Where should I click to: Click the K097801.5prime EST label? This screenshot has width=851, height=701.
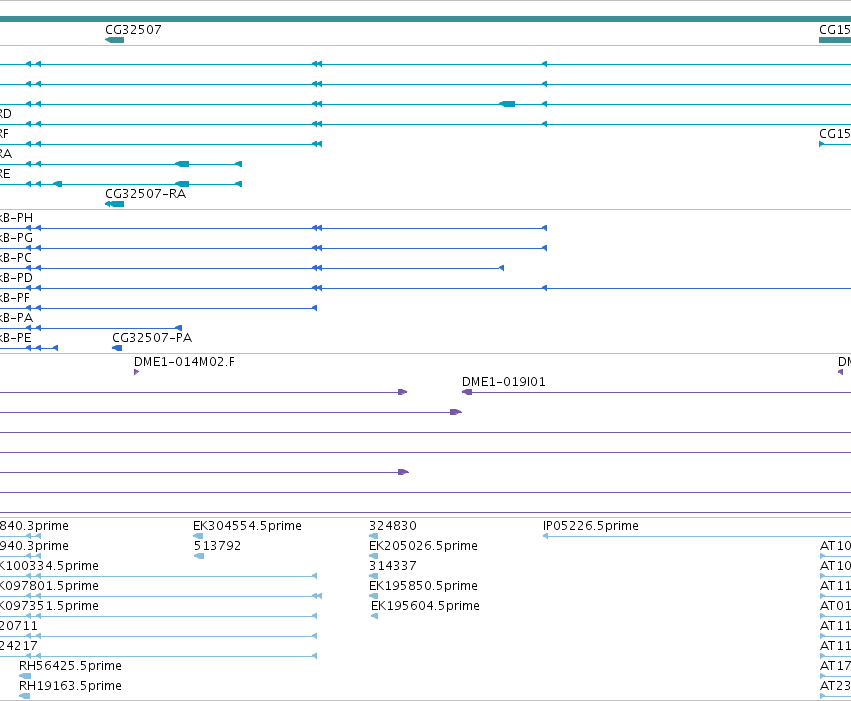click(49, 585)
